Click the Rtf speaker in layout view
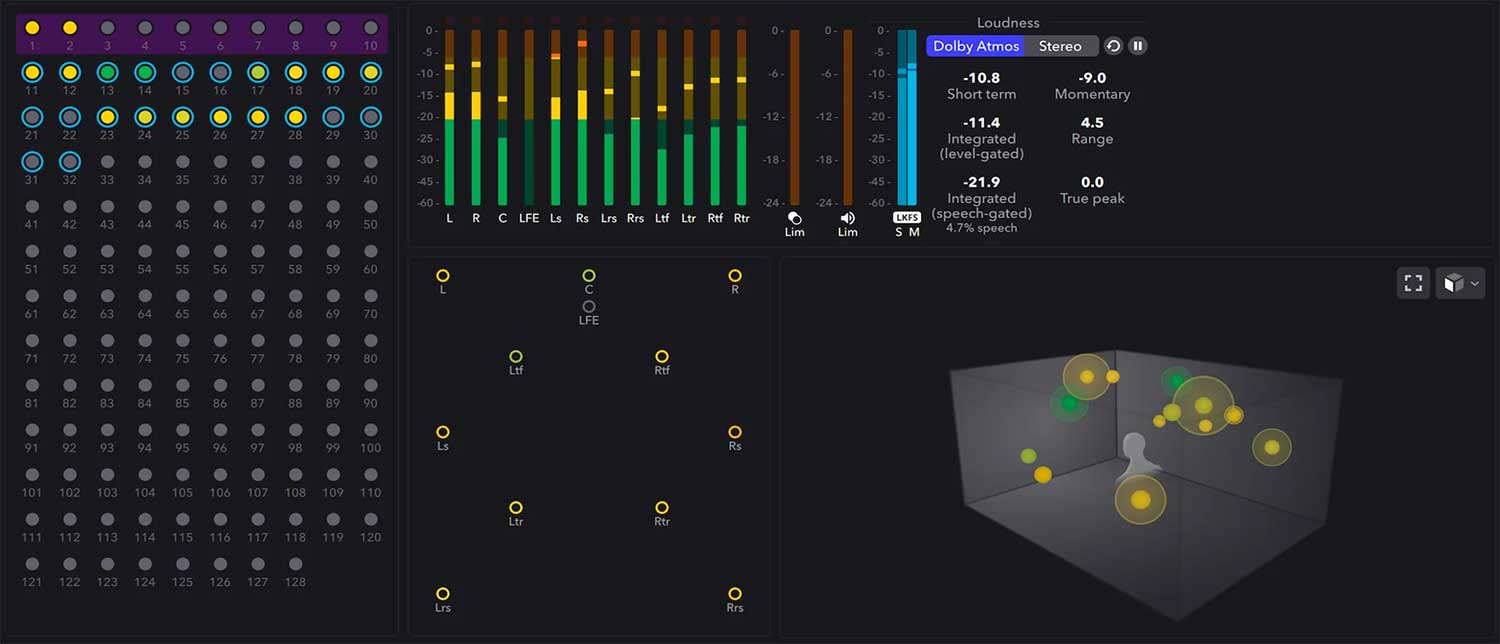Viewport: 1500px width, 644px height. (x=662, y=356)
